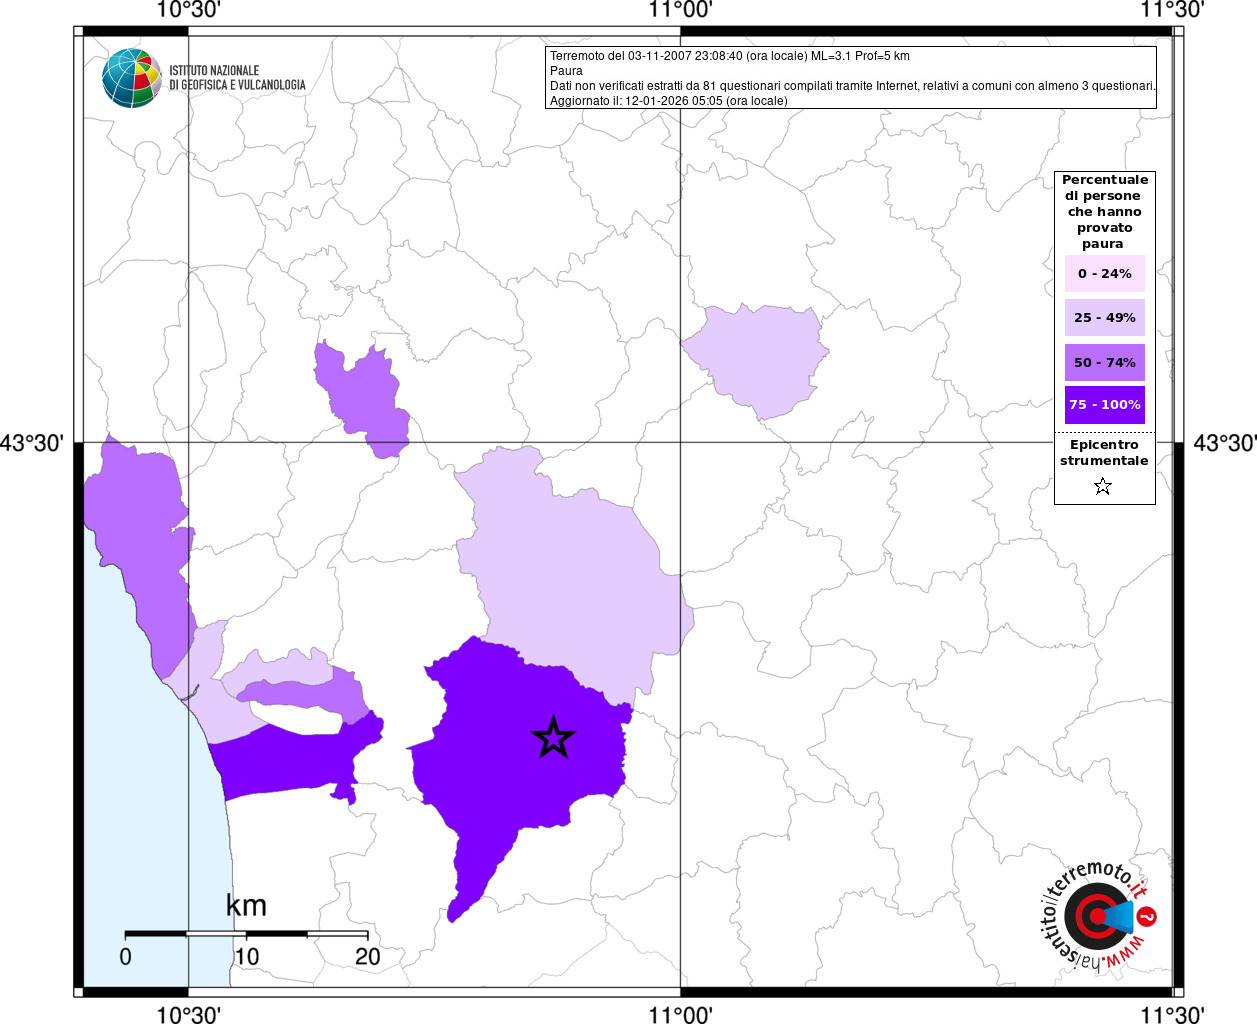Click the left axis label 43°30'
This screenshot has width=1257, height=1024.
[31, 442]
